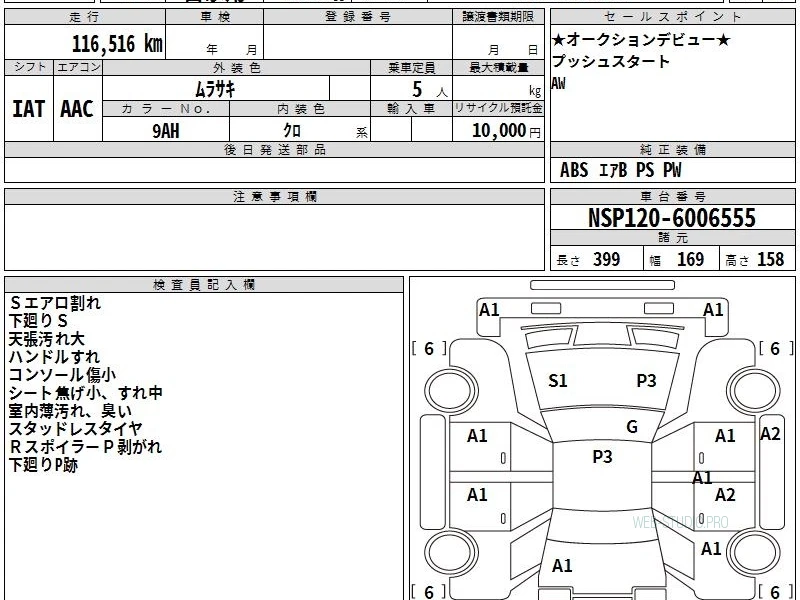Select the ハンドルすれ note
This screenshot has height=600, width=800.
click(x=54, y=357)
